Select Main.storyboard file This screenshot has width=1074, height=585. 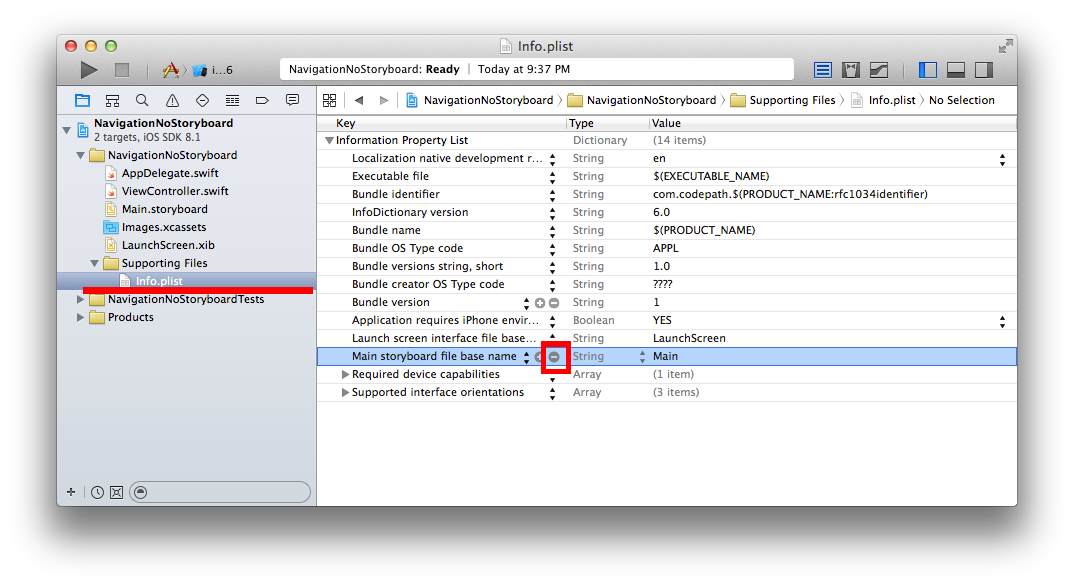[164, 209]
